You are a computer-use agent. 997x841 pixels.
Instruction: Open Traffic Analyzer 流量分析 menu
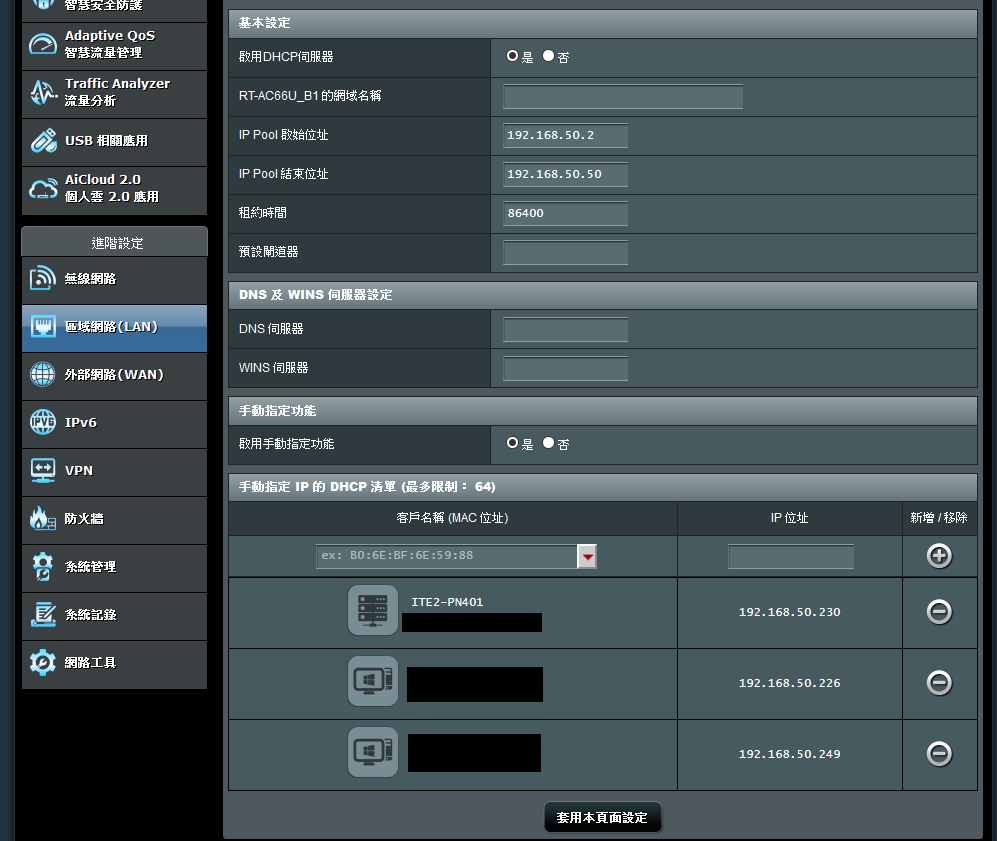114,94
